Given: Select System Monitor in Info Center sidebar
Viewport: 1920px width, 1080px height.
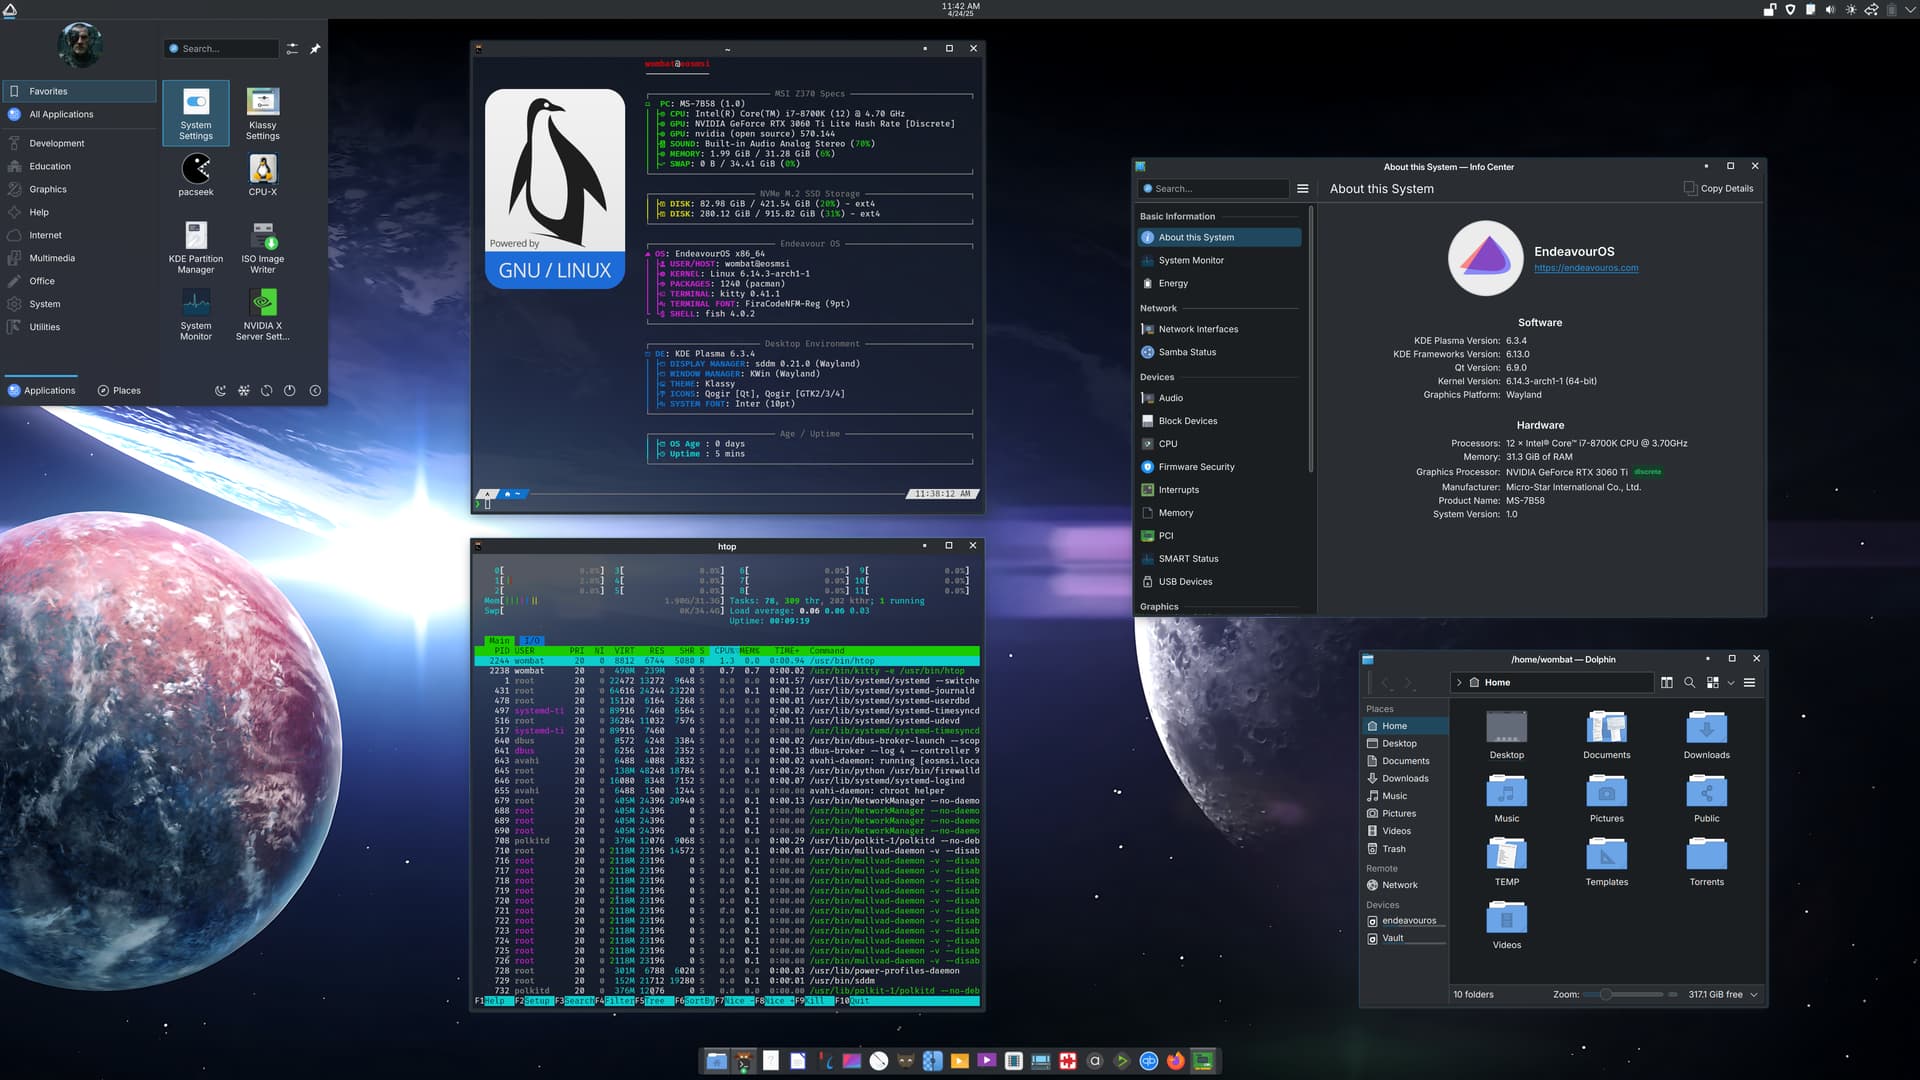Looking at the screenshot, I should [1220, 260].
